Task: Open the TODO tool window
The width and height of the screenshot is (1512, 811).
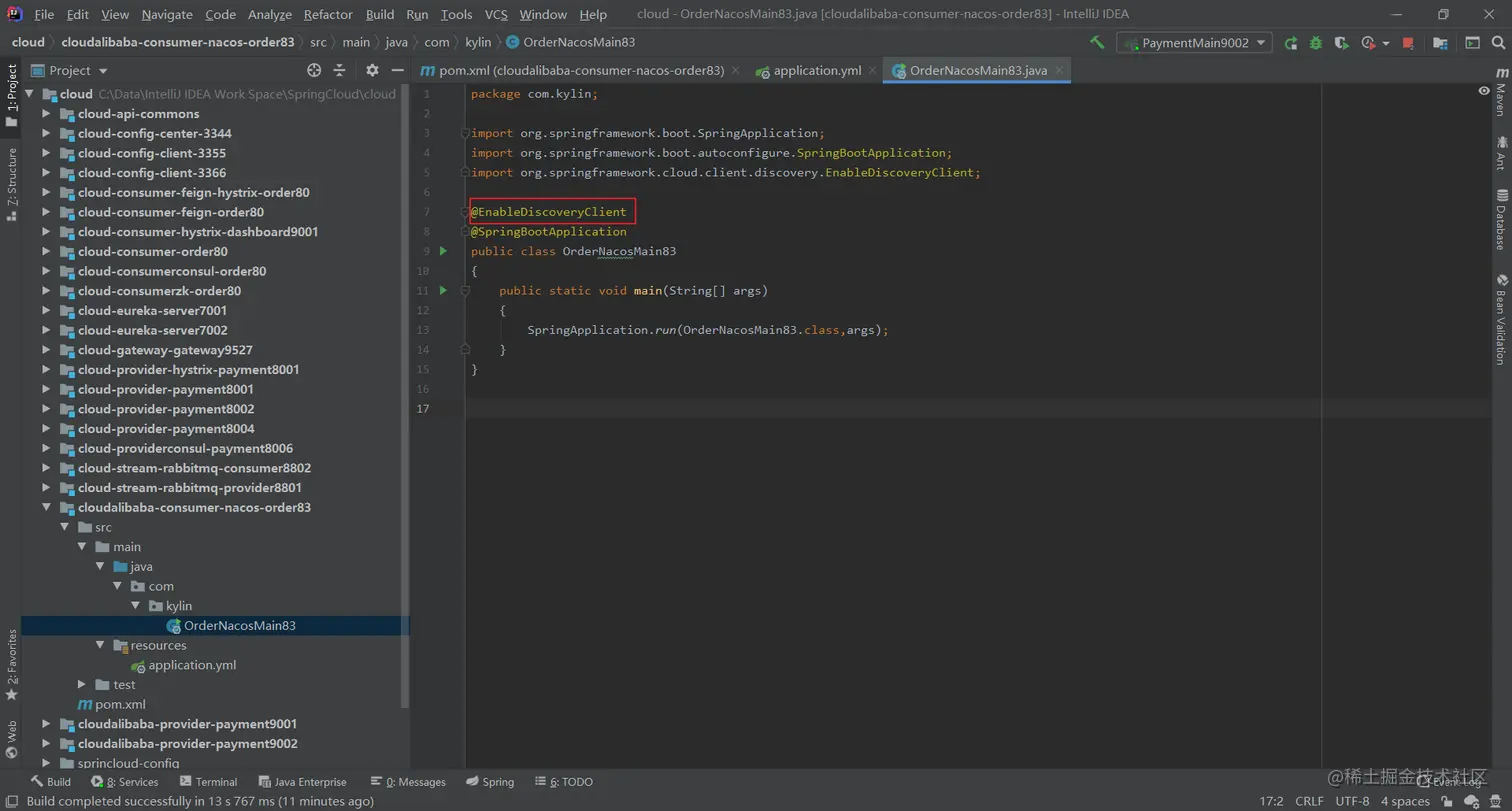Action: 564,782
